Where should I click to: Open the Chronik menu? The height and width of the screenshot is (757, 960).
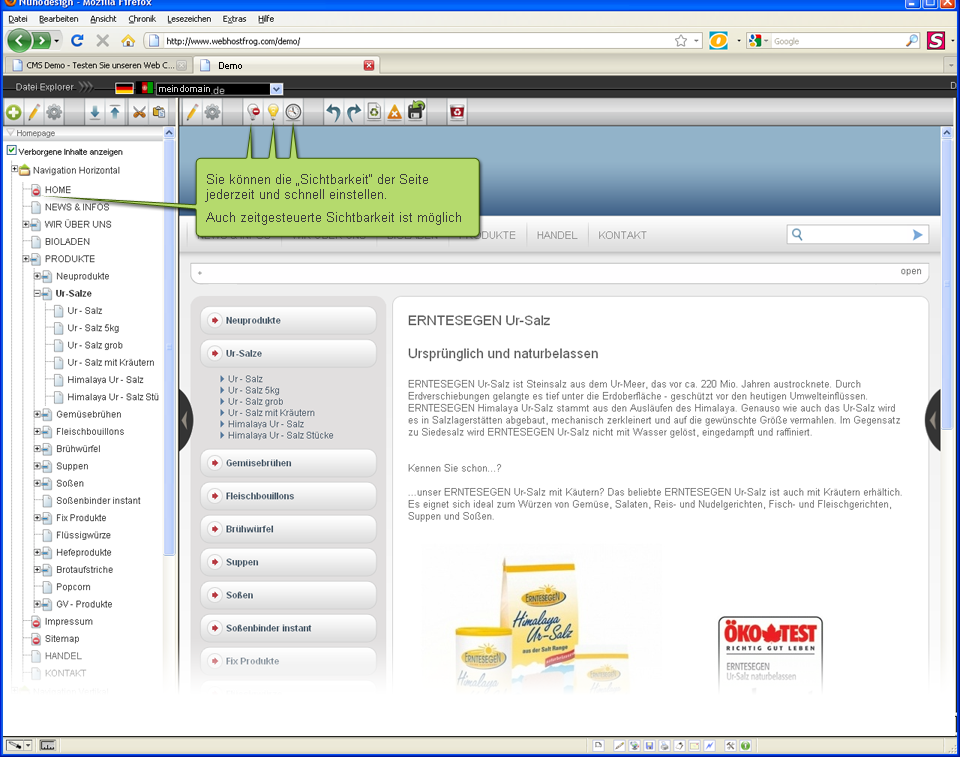click(142, 19)
